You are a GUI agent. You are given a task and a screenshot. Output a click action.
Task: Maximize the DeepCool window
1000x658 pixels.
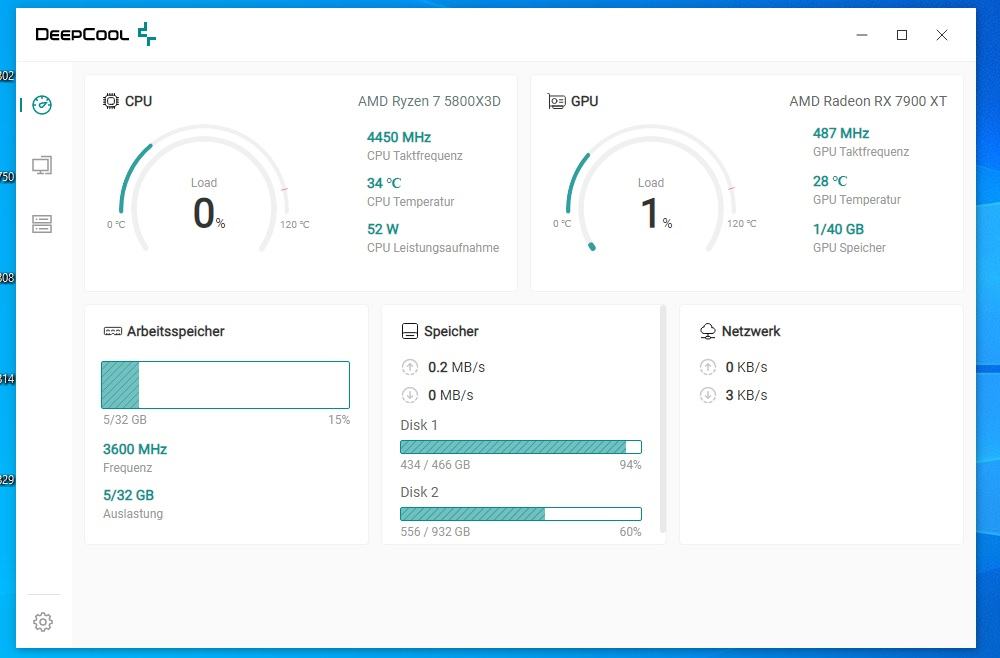pyautogui.click(x=902, y=35)
